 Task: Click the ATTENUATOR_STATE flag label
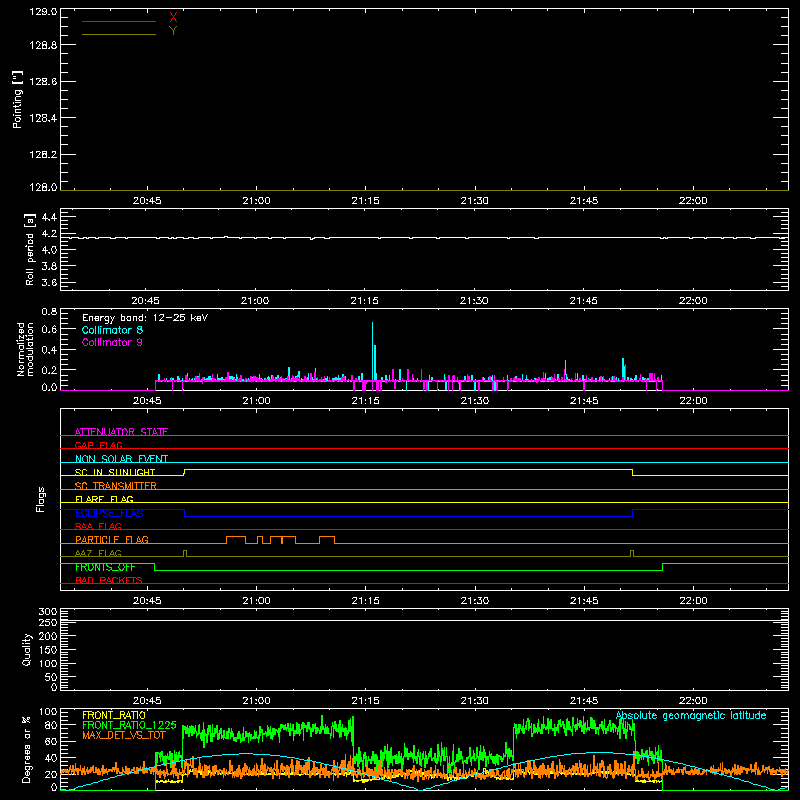coord(121,432)
